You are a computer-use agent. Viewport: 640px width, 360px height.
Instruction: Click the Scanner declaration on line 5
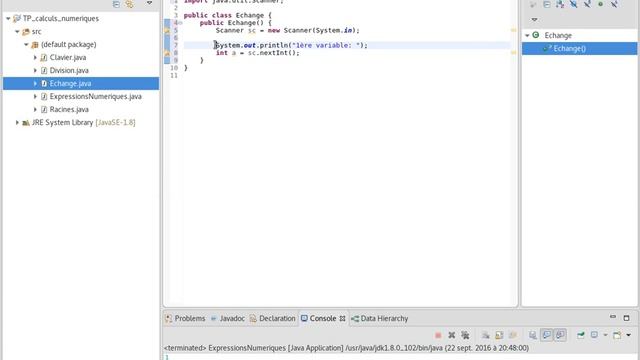click(287, 30)
